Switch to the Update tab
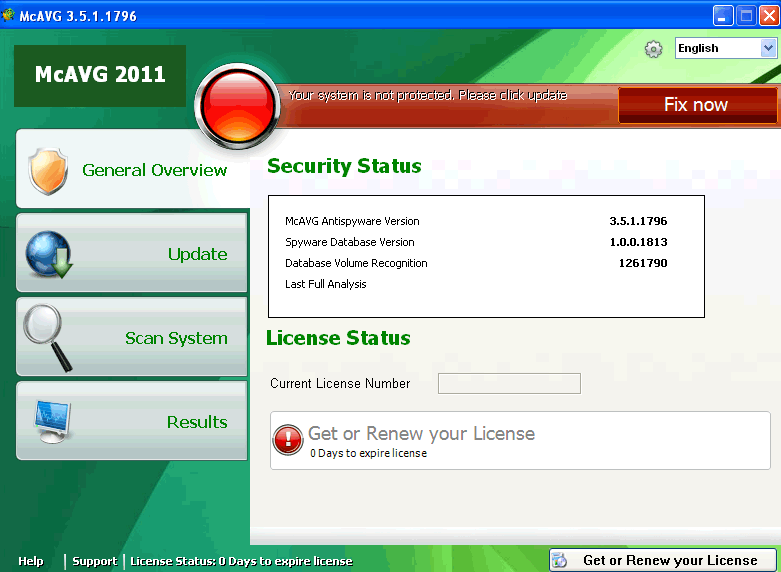Viewport: 781px width, 572px height. click(197, 254)
